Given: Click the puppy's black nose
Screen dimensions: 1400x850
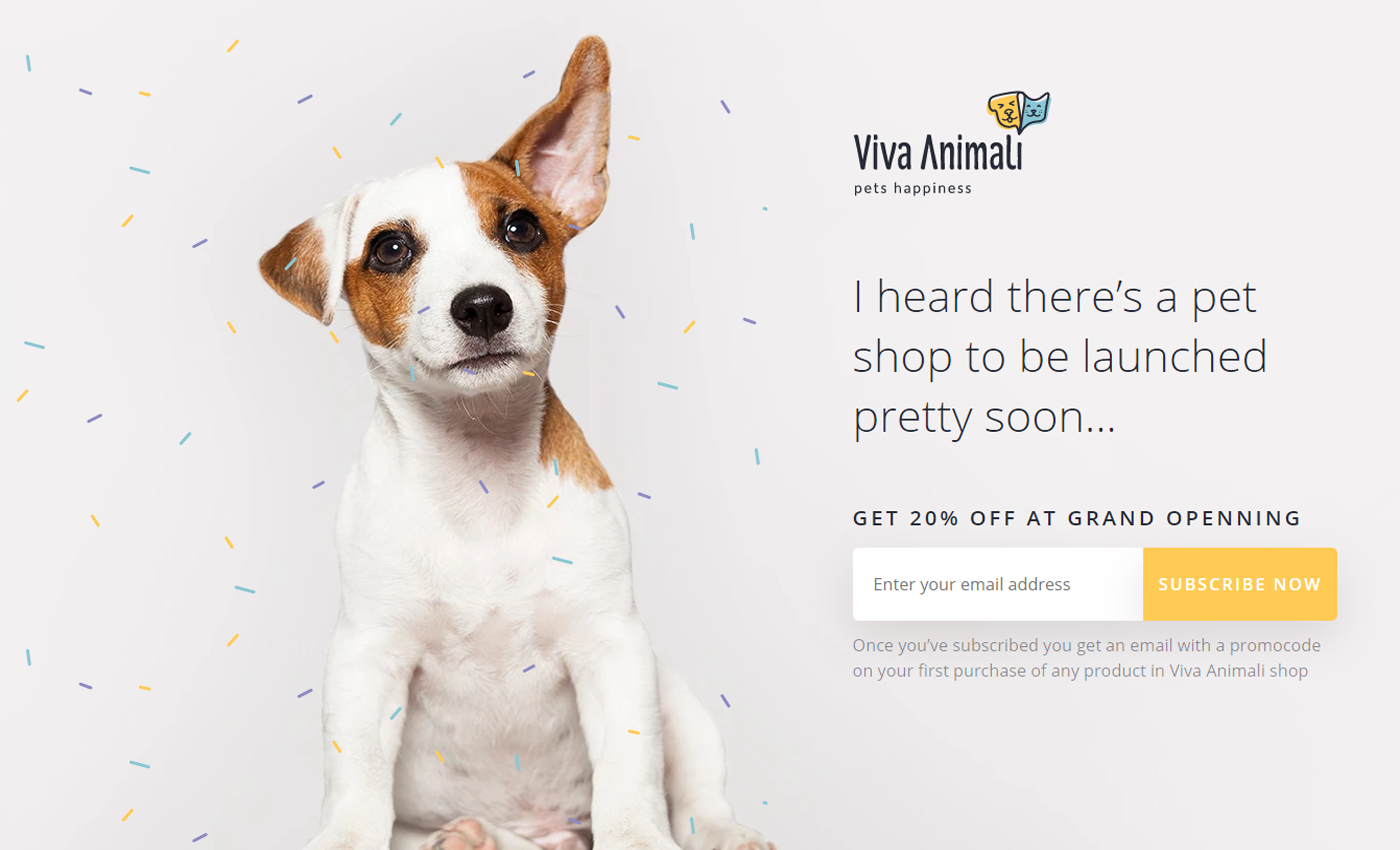Looking at the screenshot, I should pos(482,311).
